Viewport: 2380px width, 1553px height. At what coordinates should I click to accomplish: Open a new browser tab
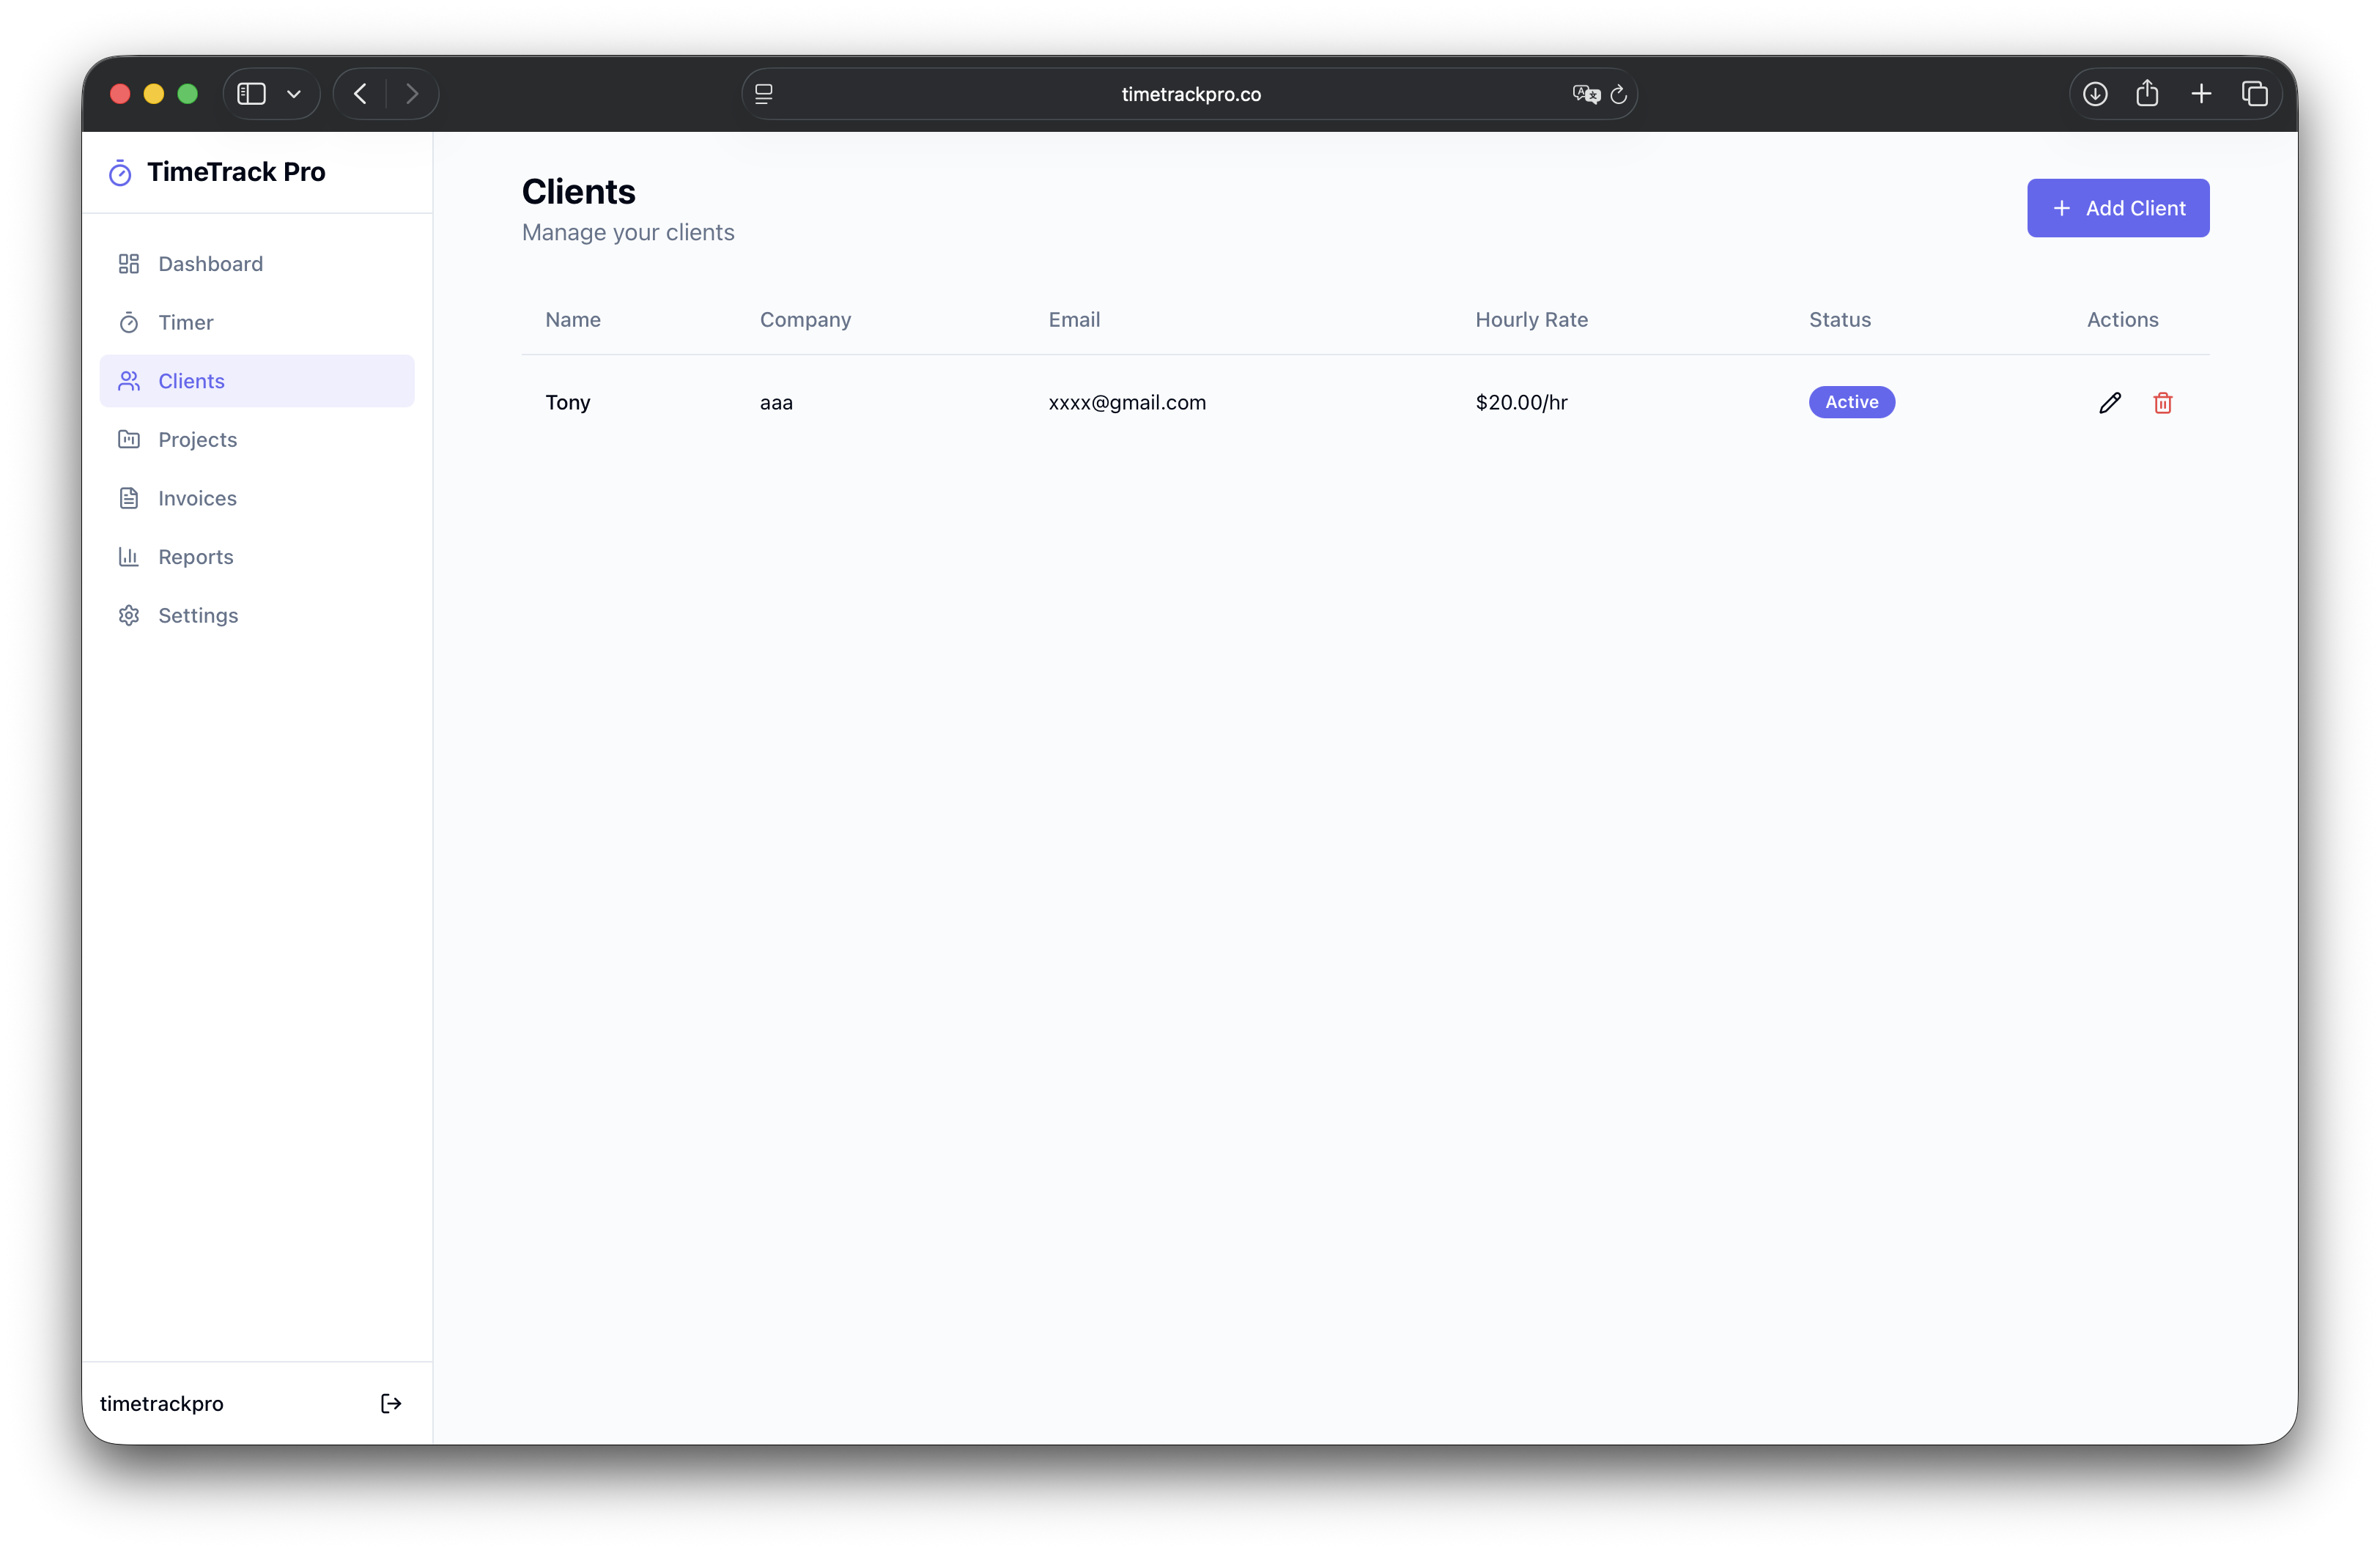coord(2201,94)
